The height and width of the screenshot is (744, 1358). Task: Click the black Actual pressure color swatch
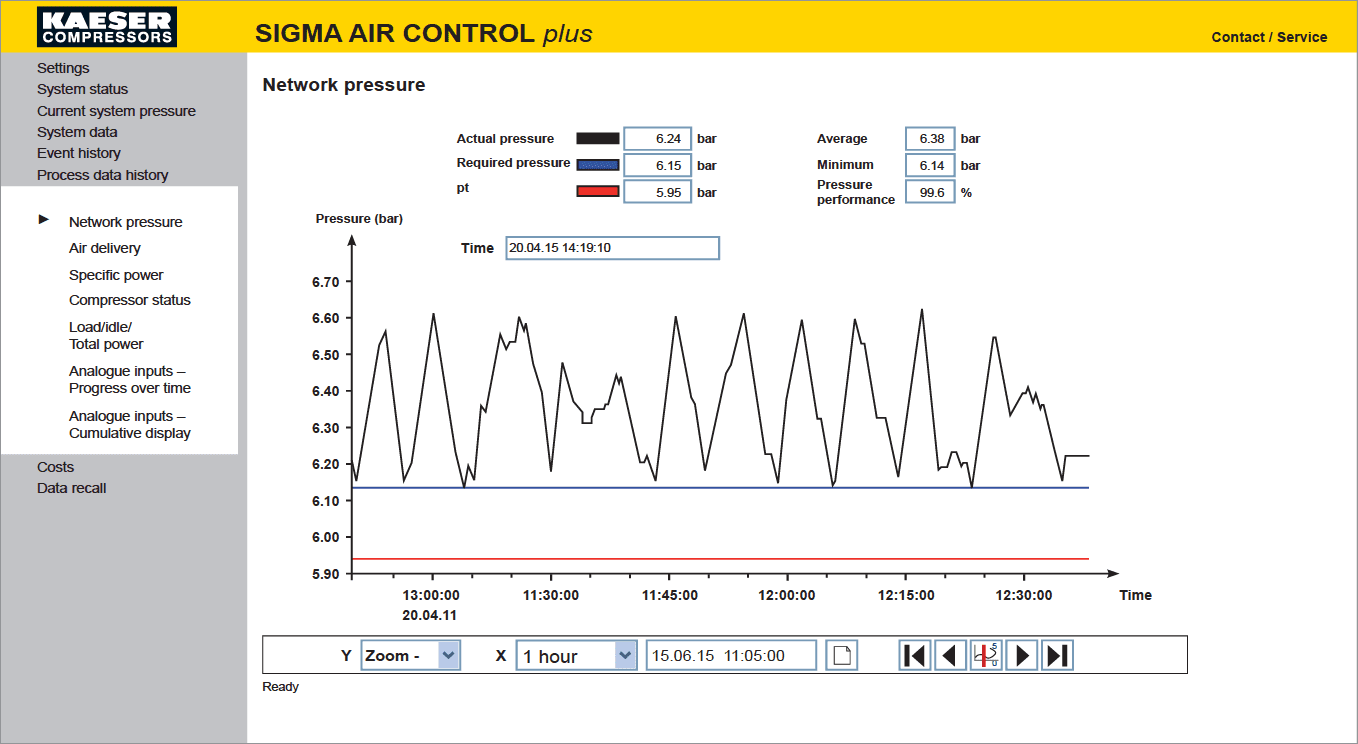click(598, 139)
